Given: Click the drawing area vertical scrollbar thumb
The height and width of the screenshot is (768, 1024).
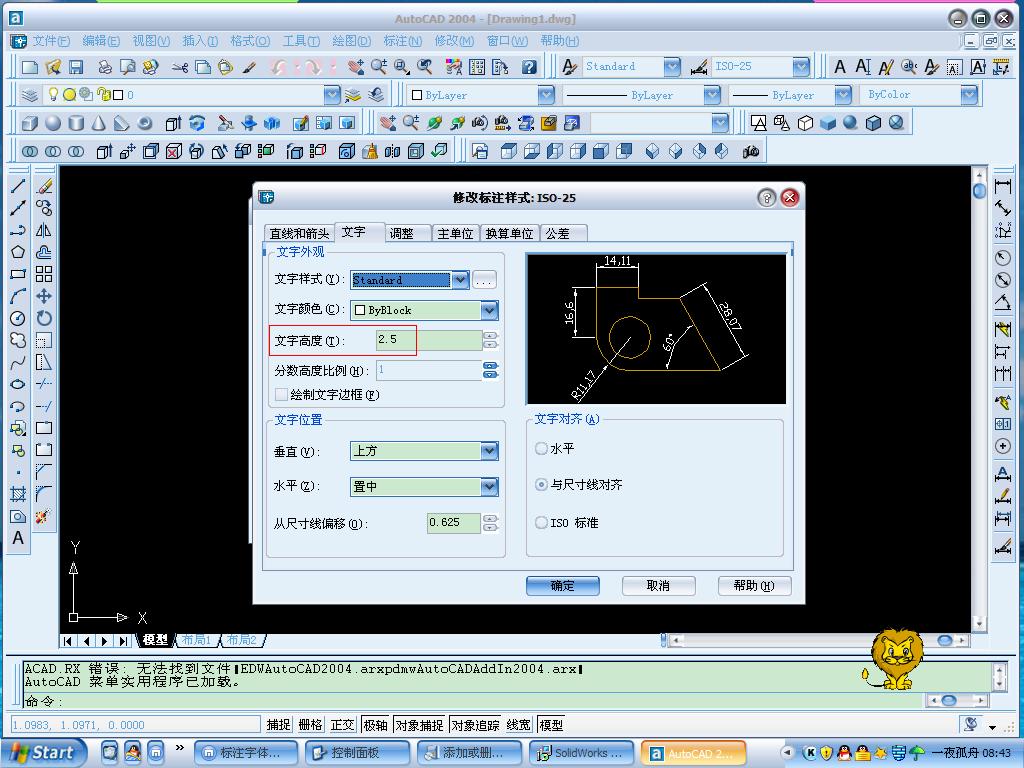Looking at the screenshot, I should click(x=979, y=191).
